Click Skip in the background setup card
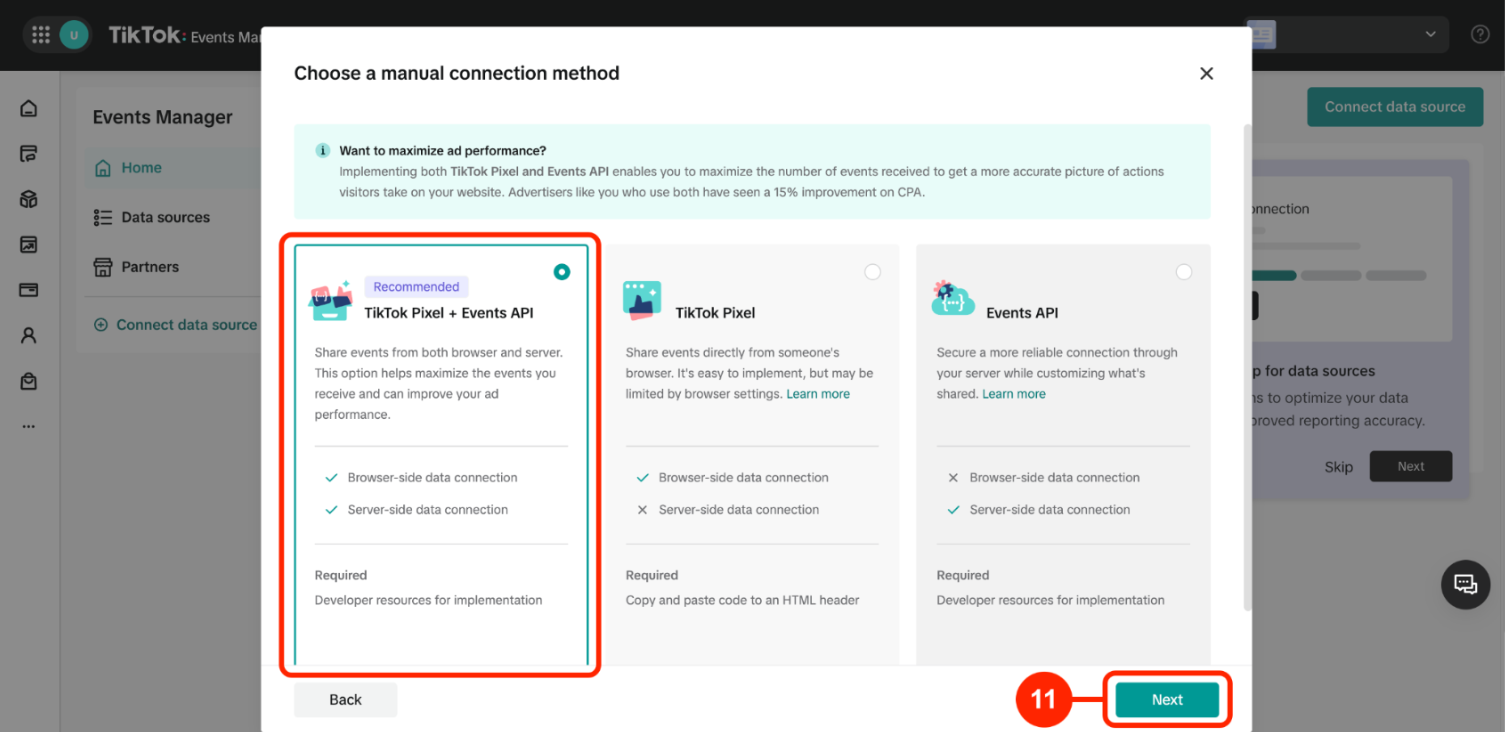Viewport: 1505px width, 732px height. pos(1339,467)
